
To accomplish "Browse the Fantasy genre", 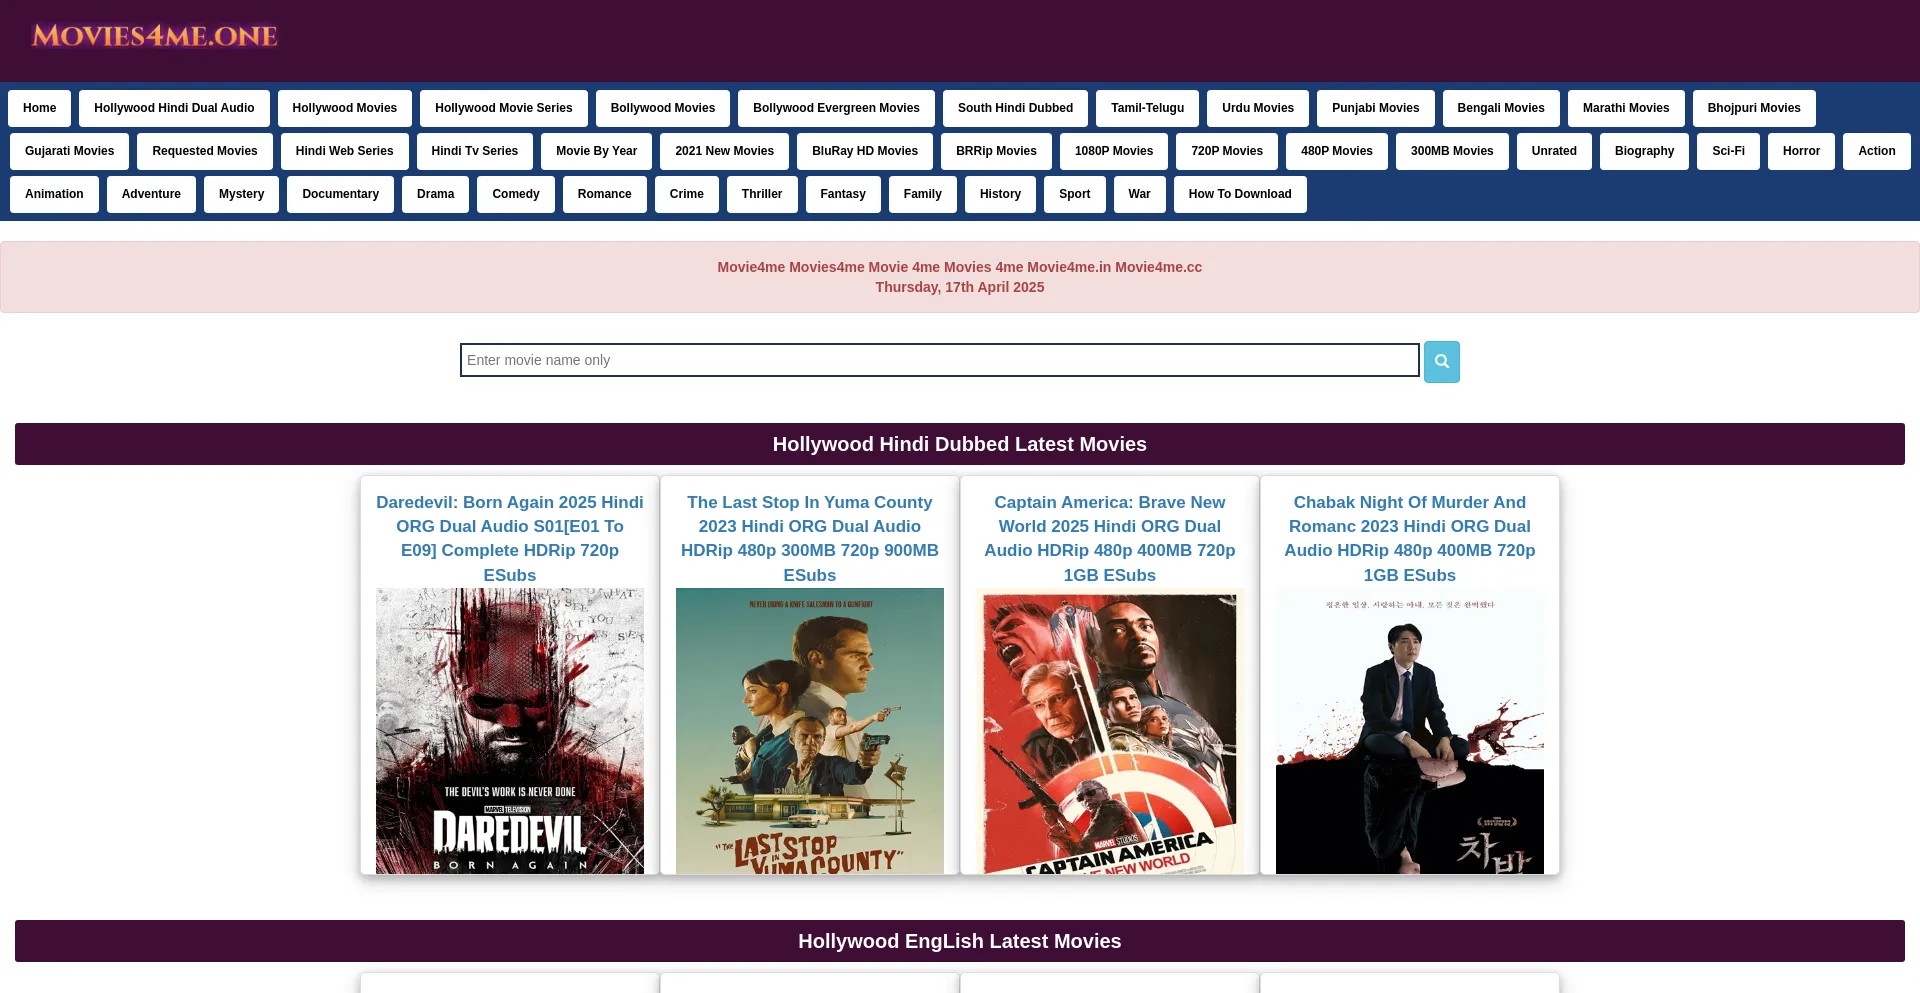I will (x=843, y=194).
